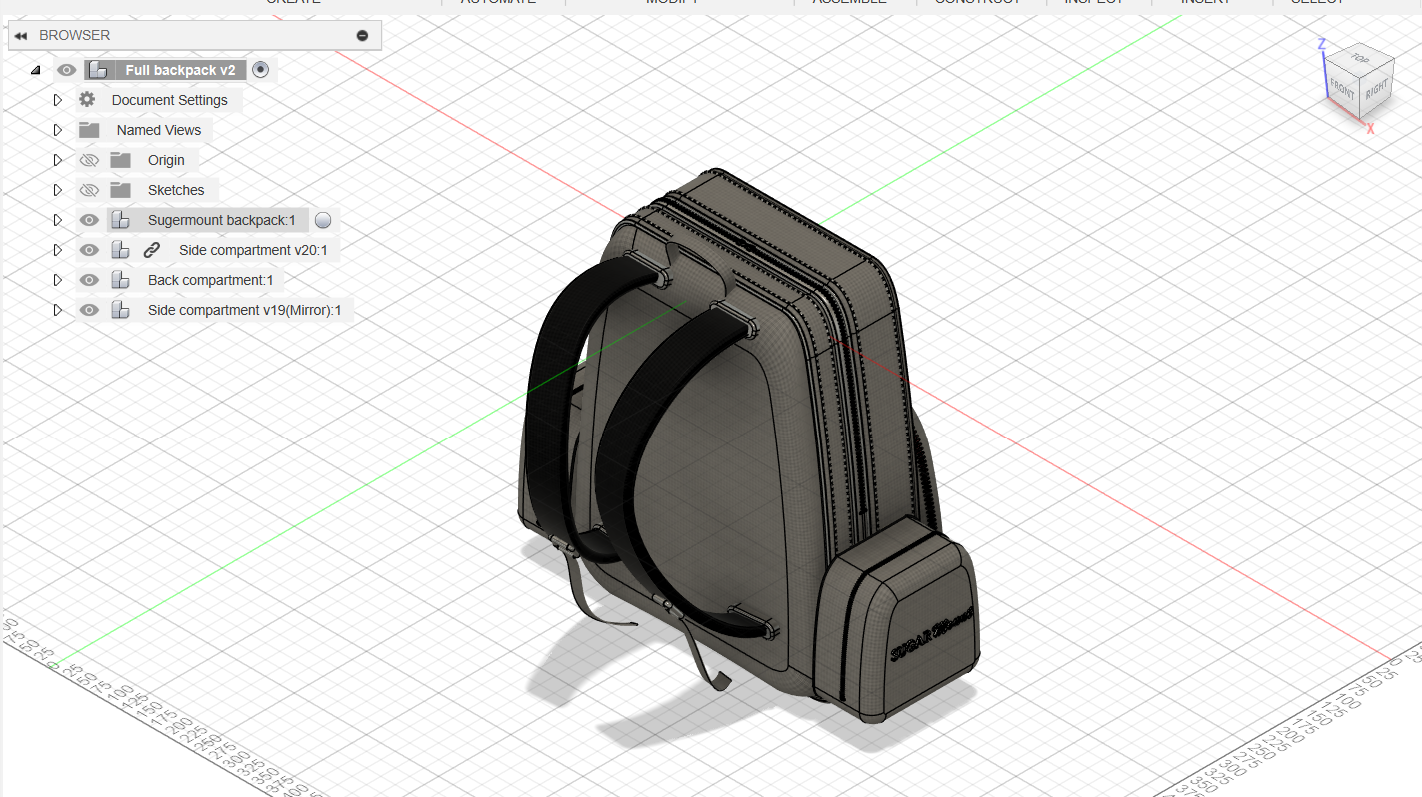Click the Side compartment v19(Mirror) component icon
The width and height of the screenshot is (1422, 797).
coord(120,310)
